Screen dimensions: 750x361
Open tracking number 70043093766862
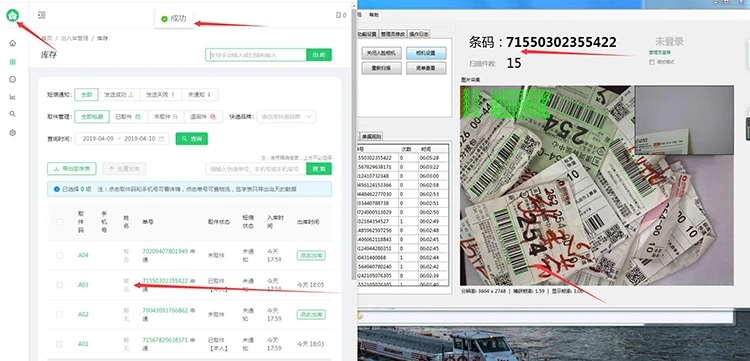tap(165, 310)
